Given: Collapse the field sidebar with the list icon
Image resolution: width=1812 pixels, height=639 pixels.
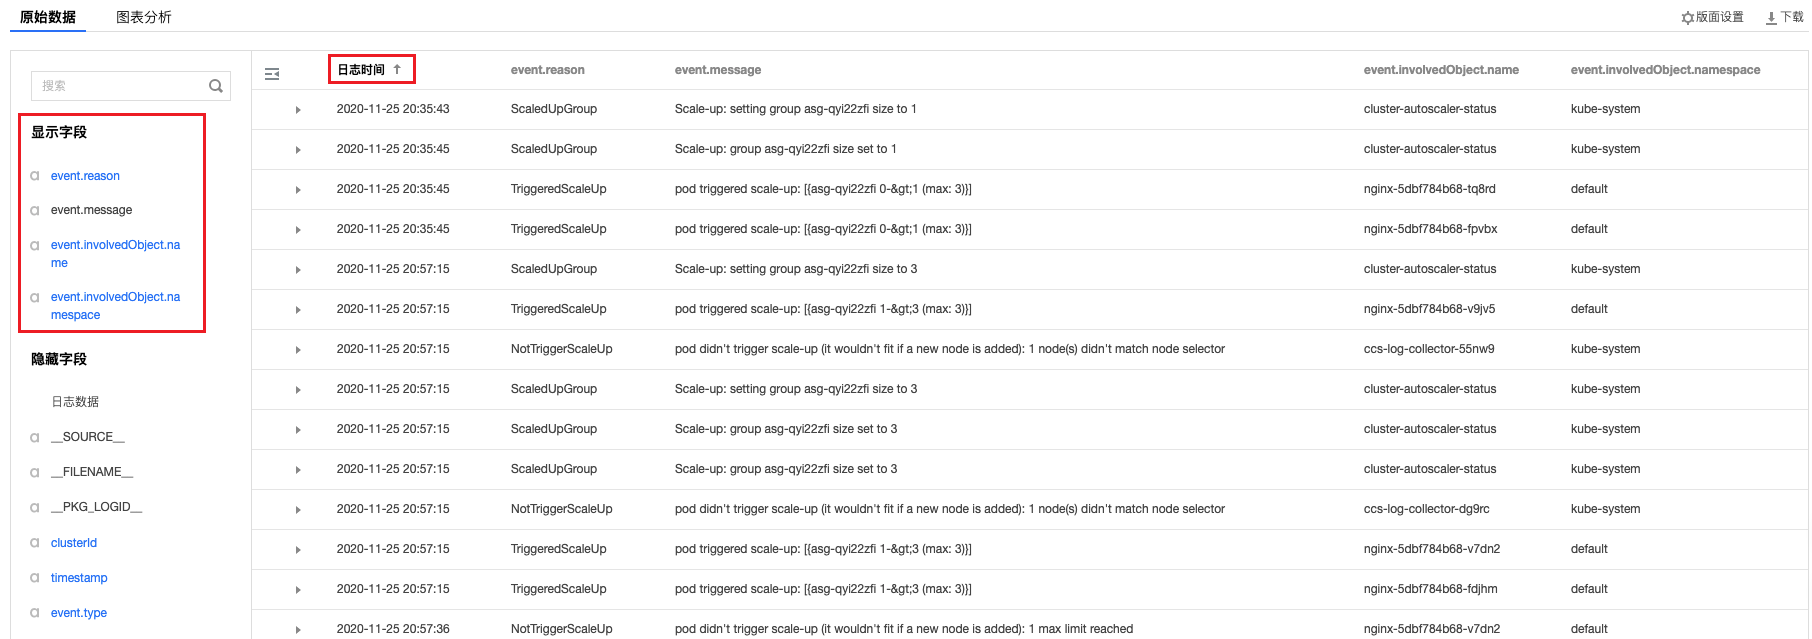Looking at the screenshot, I should coord(272,74).
